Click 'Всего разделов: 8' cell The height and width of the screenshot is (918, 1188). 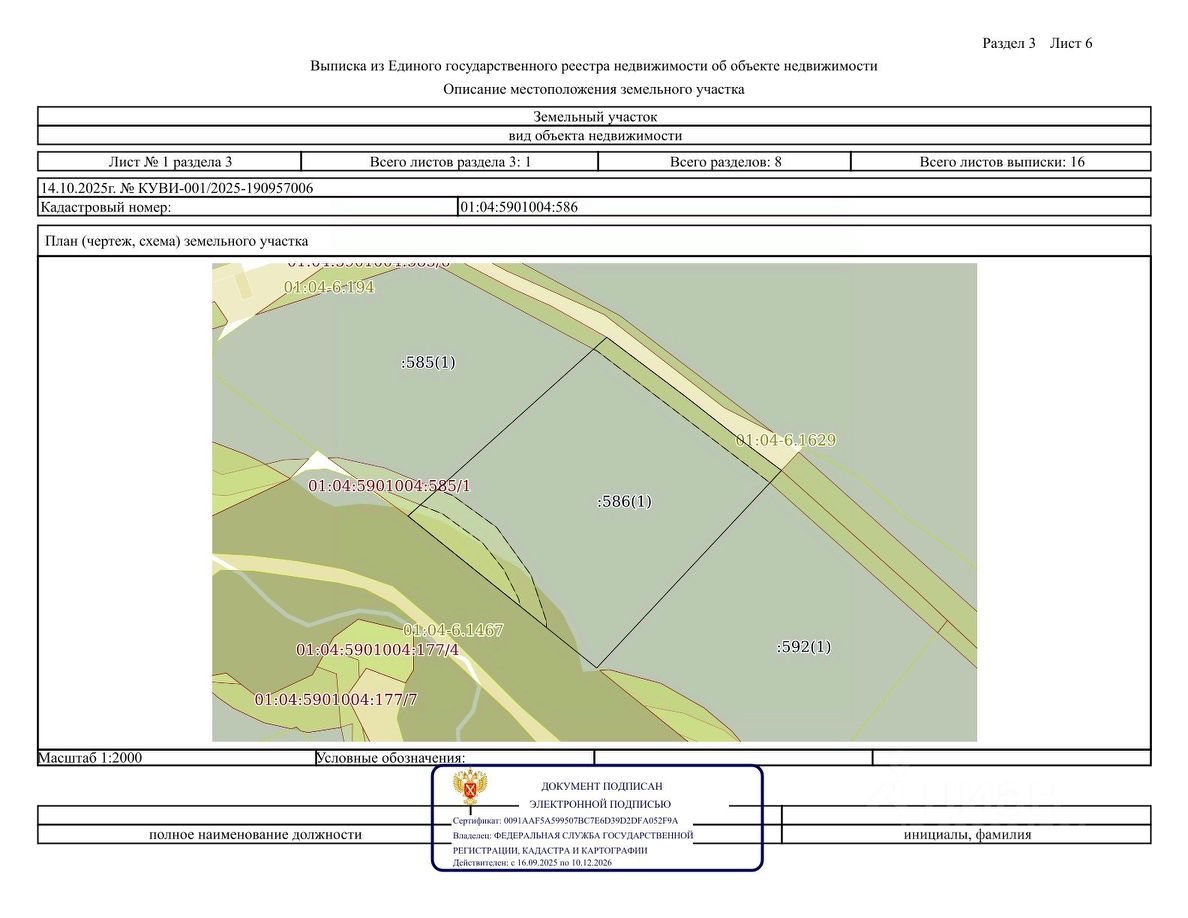(725, 161)
